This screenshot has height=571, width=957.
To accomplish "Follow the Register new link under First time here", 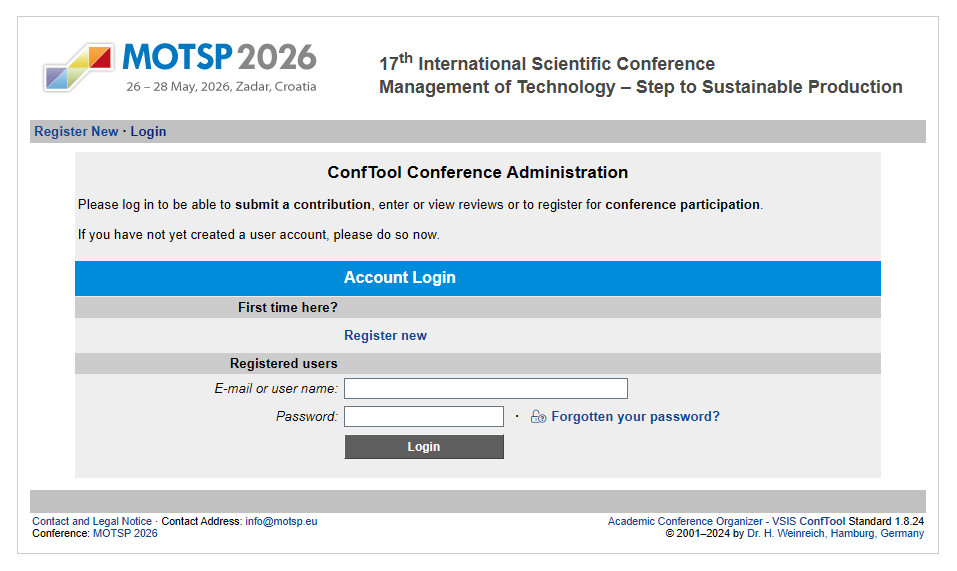I will point(385,336).
